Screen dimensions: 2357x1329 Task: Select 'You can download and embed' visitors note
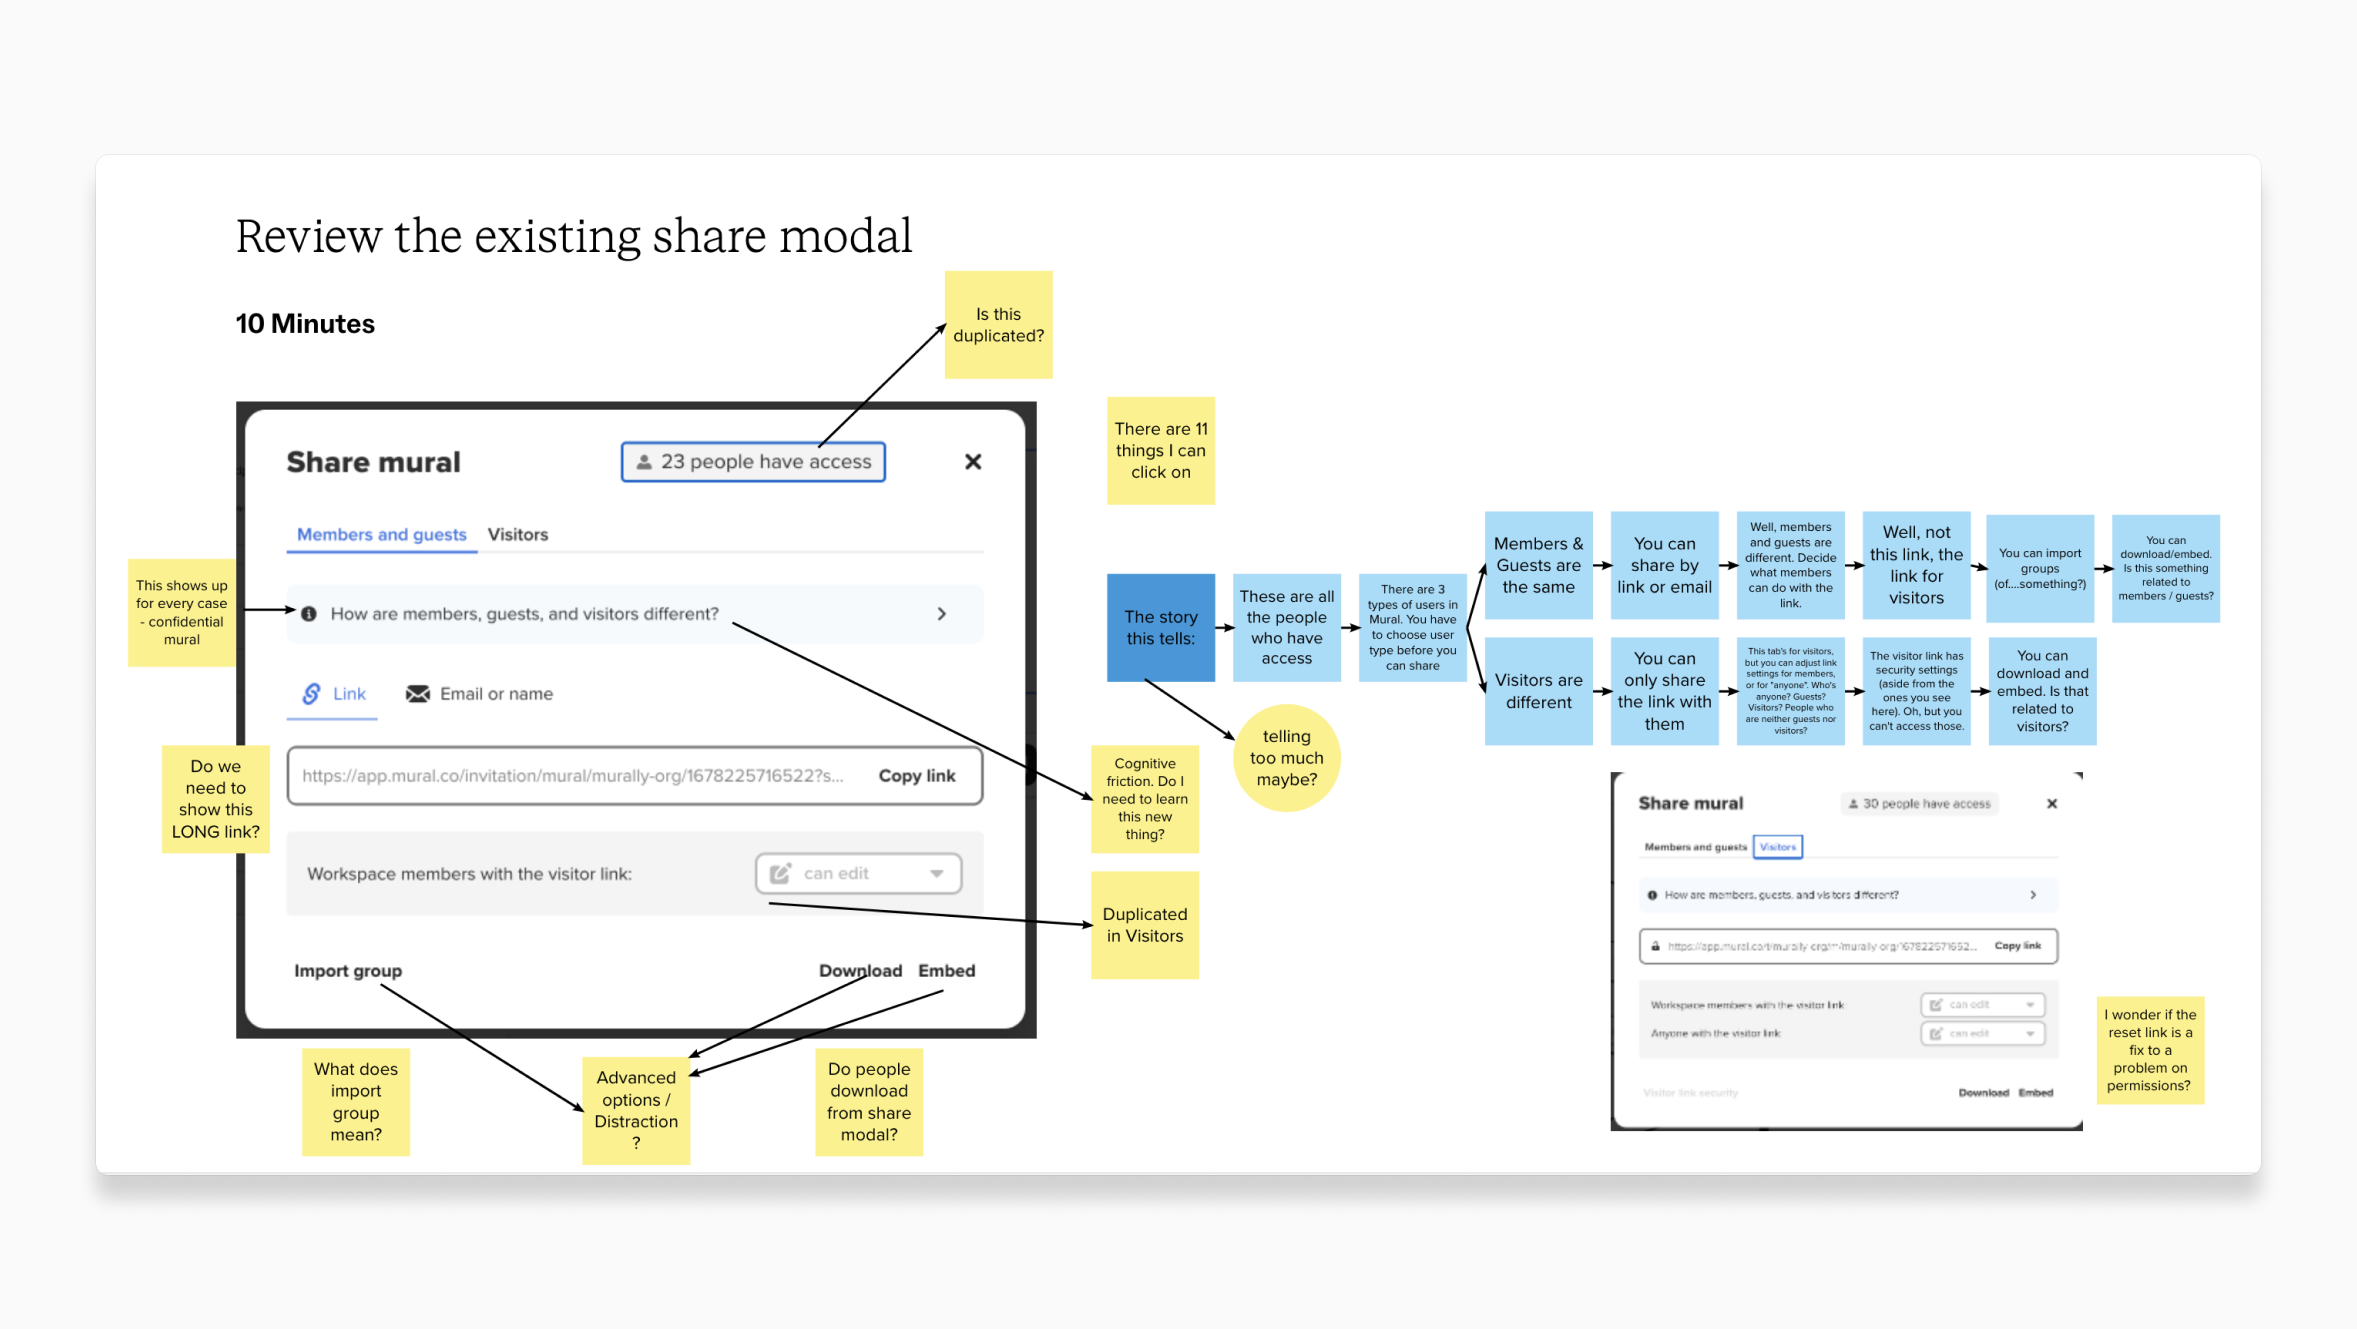click(x=2043, y=691)
